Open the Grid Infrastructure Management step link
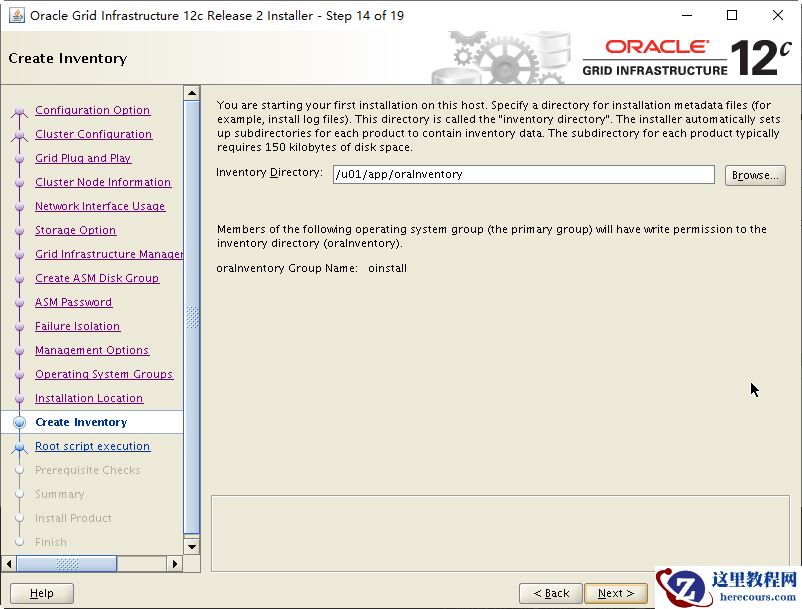The height and width of the screenshot is (609, 802). click(x=108, y=254)
